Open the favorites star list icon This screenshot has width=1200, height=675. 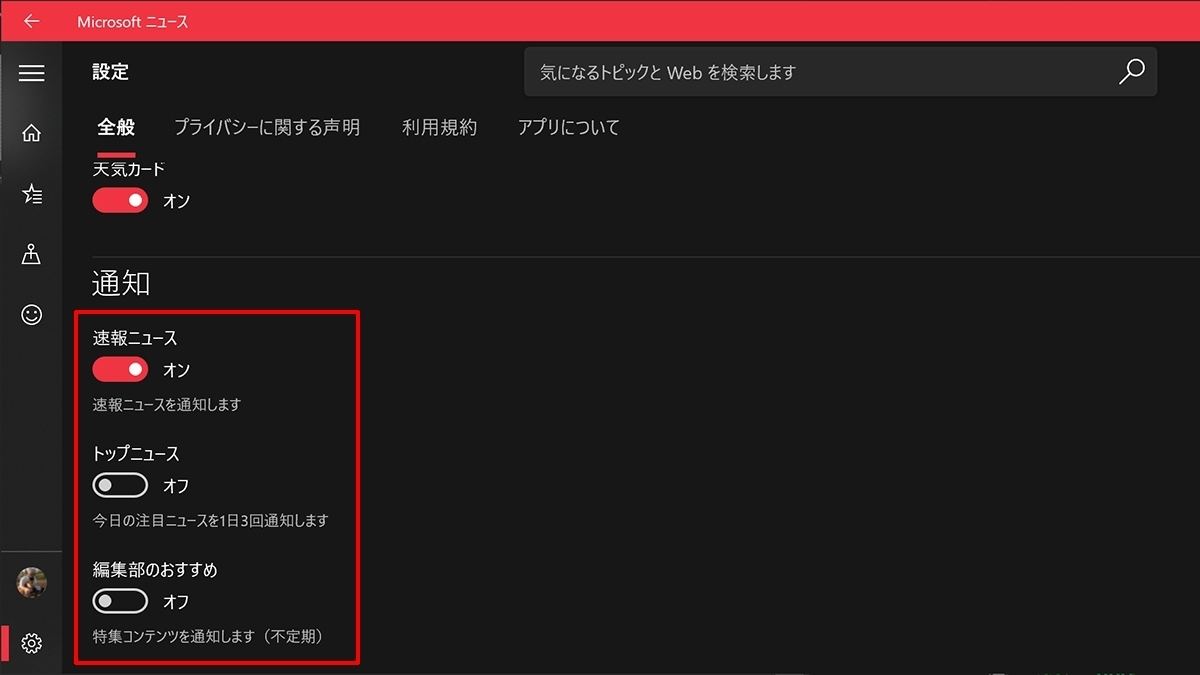coord(31,194)
